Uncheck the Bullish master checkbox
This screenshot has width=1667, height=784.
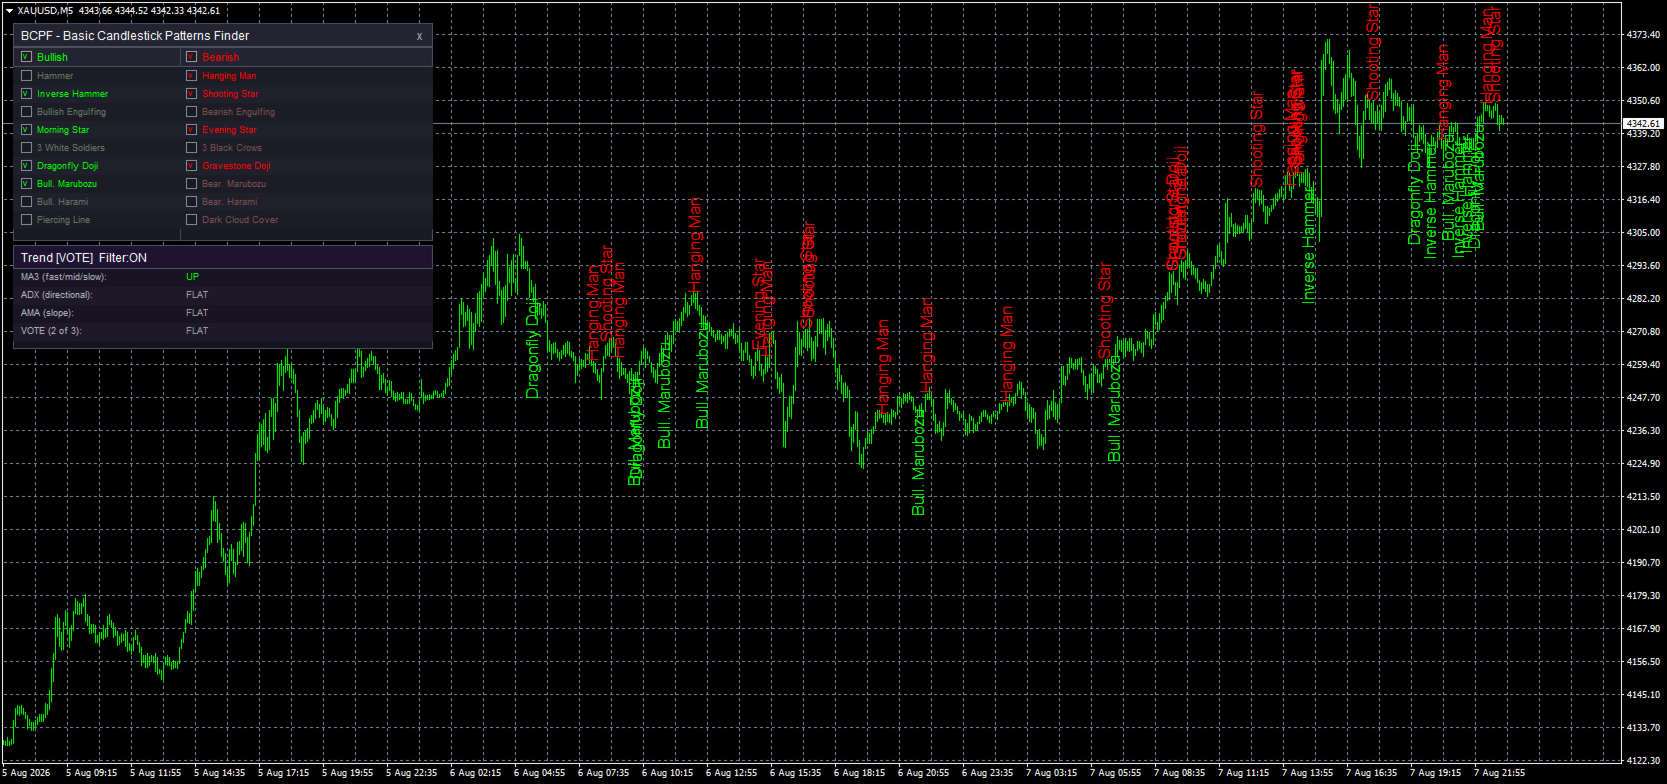tap(27, 57)
